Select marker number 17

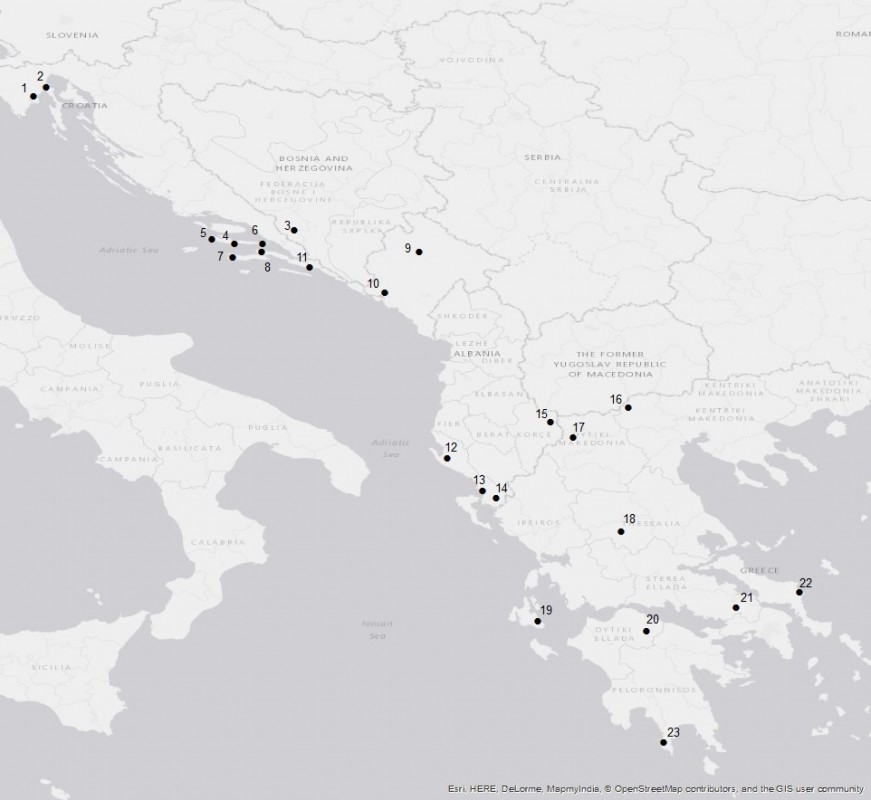tap(573, 437)
